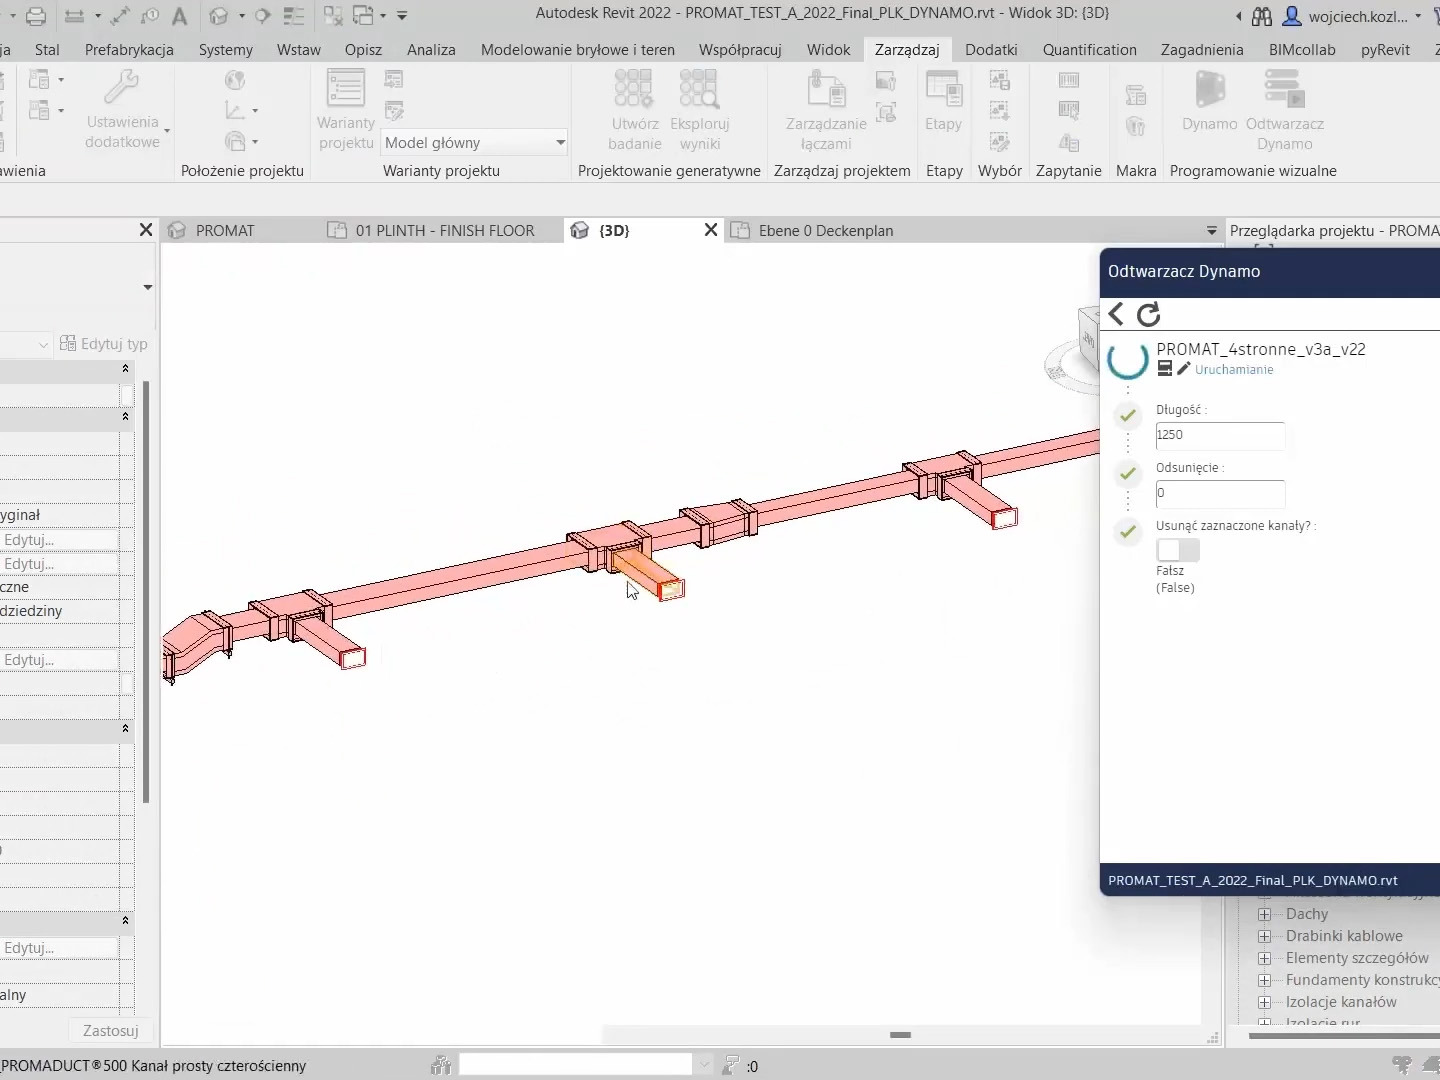This screenshot has width=1440, height=1080.
Task: Click the status bar selection field
Action: click(575, 1065)
